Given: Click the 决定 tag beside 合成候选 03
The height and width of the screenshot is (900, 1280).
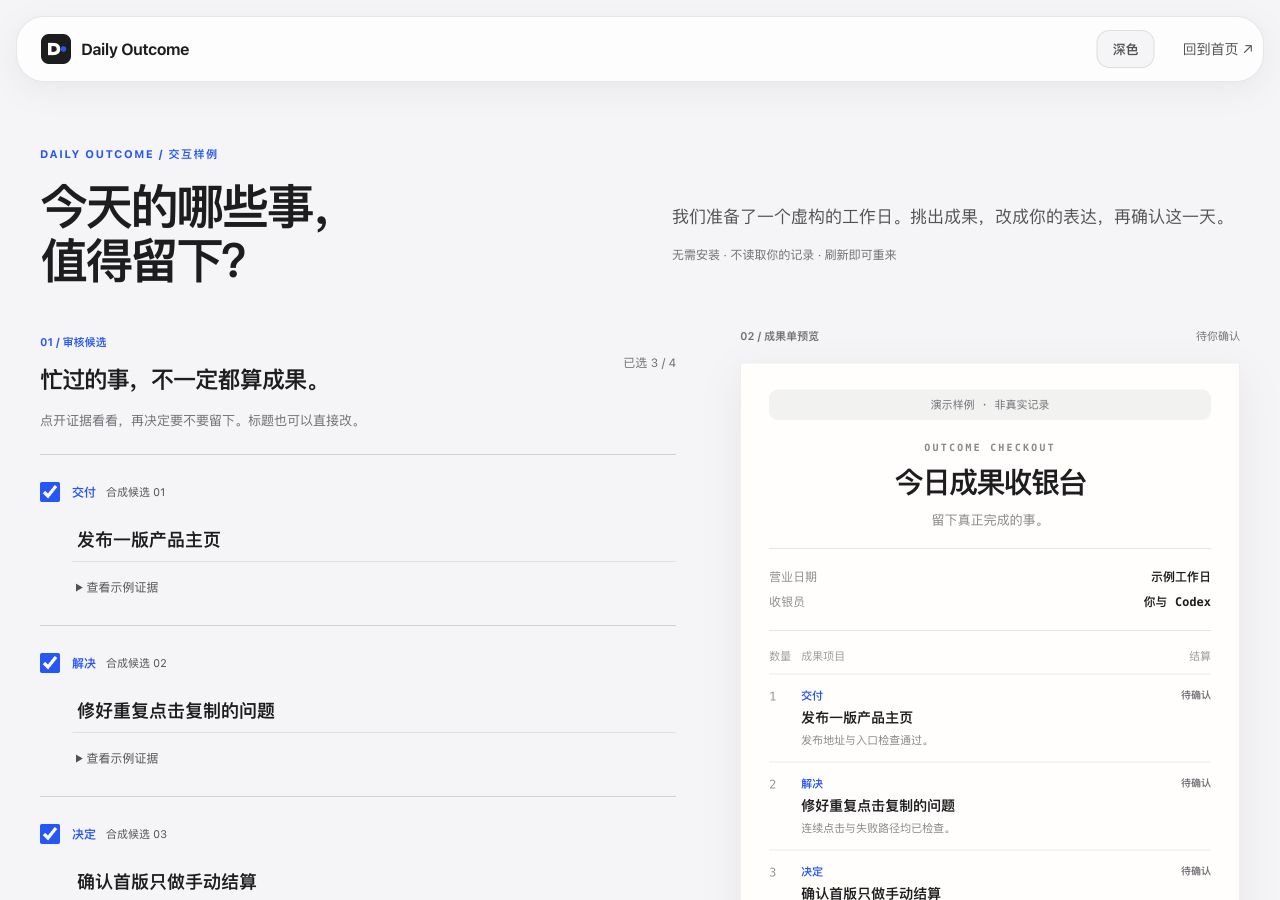Looking at the screenshot, I should pos(84,835).
